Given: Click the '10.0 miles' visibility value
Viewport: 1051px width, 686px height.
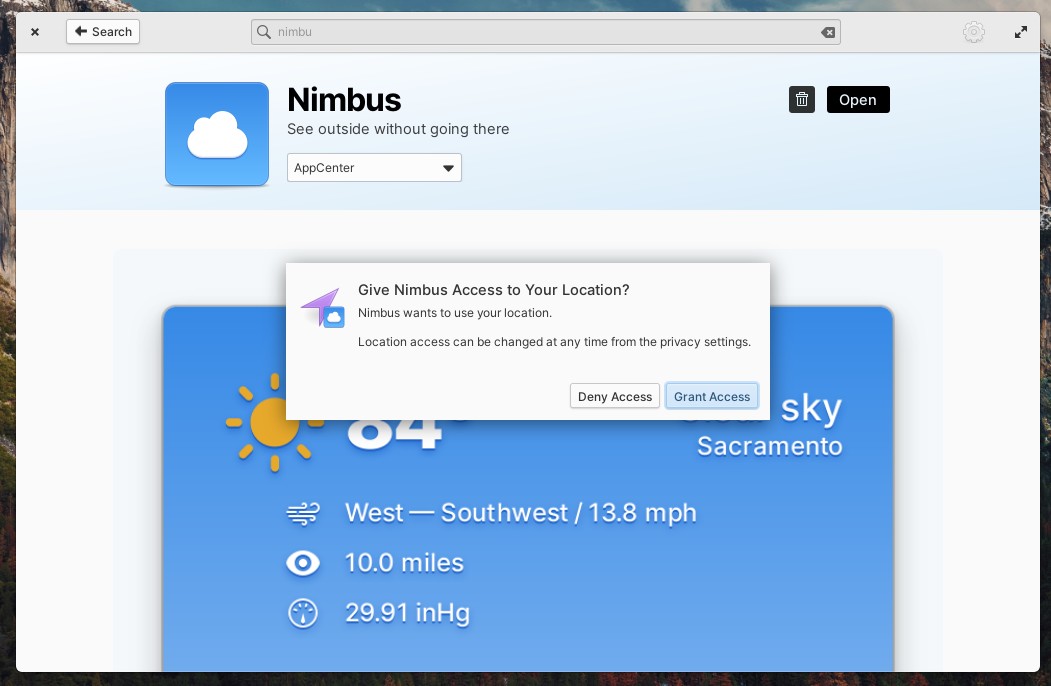Looking at the screenshot, I should tap(404, 563).
